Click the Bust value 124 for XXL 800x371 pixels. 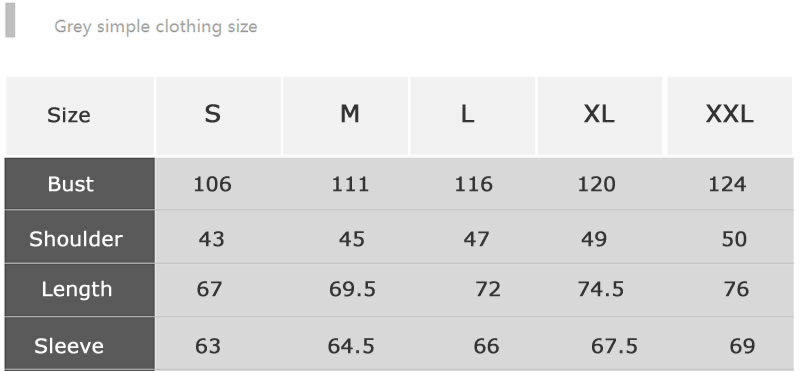(x=727, y=184)
